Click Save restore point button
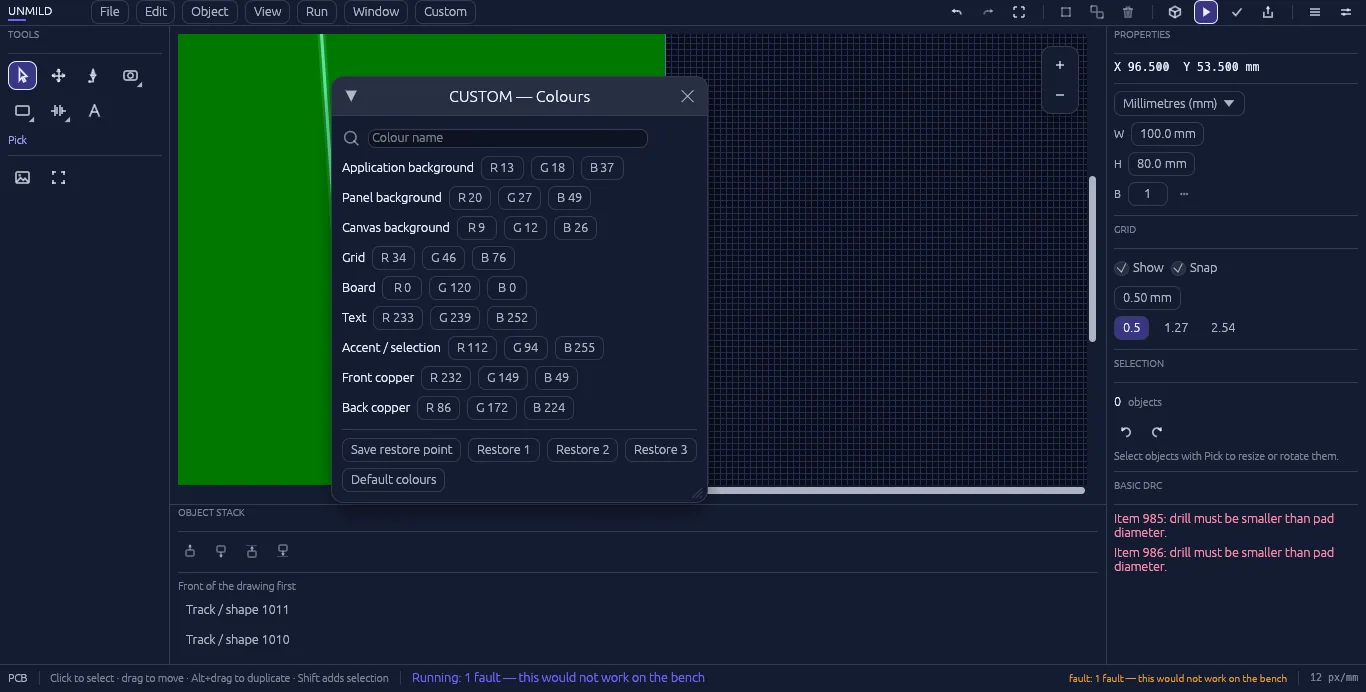 pos(401,450)
